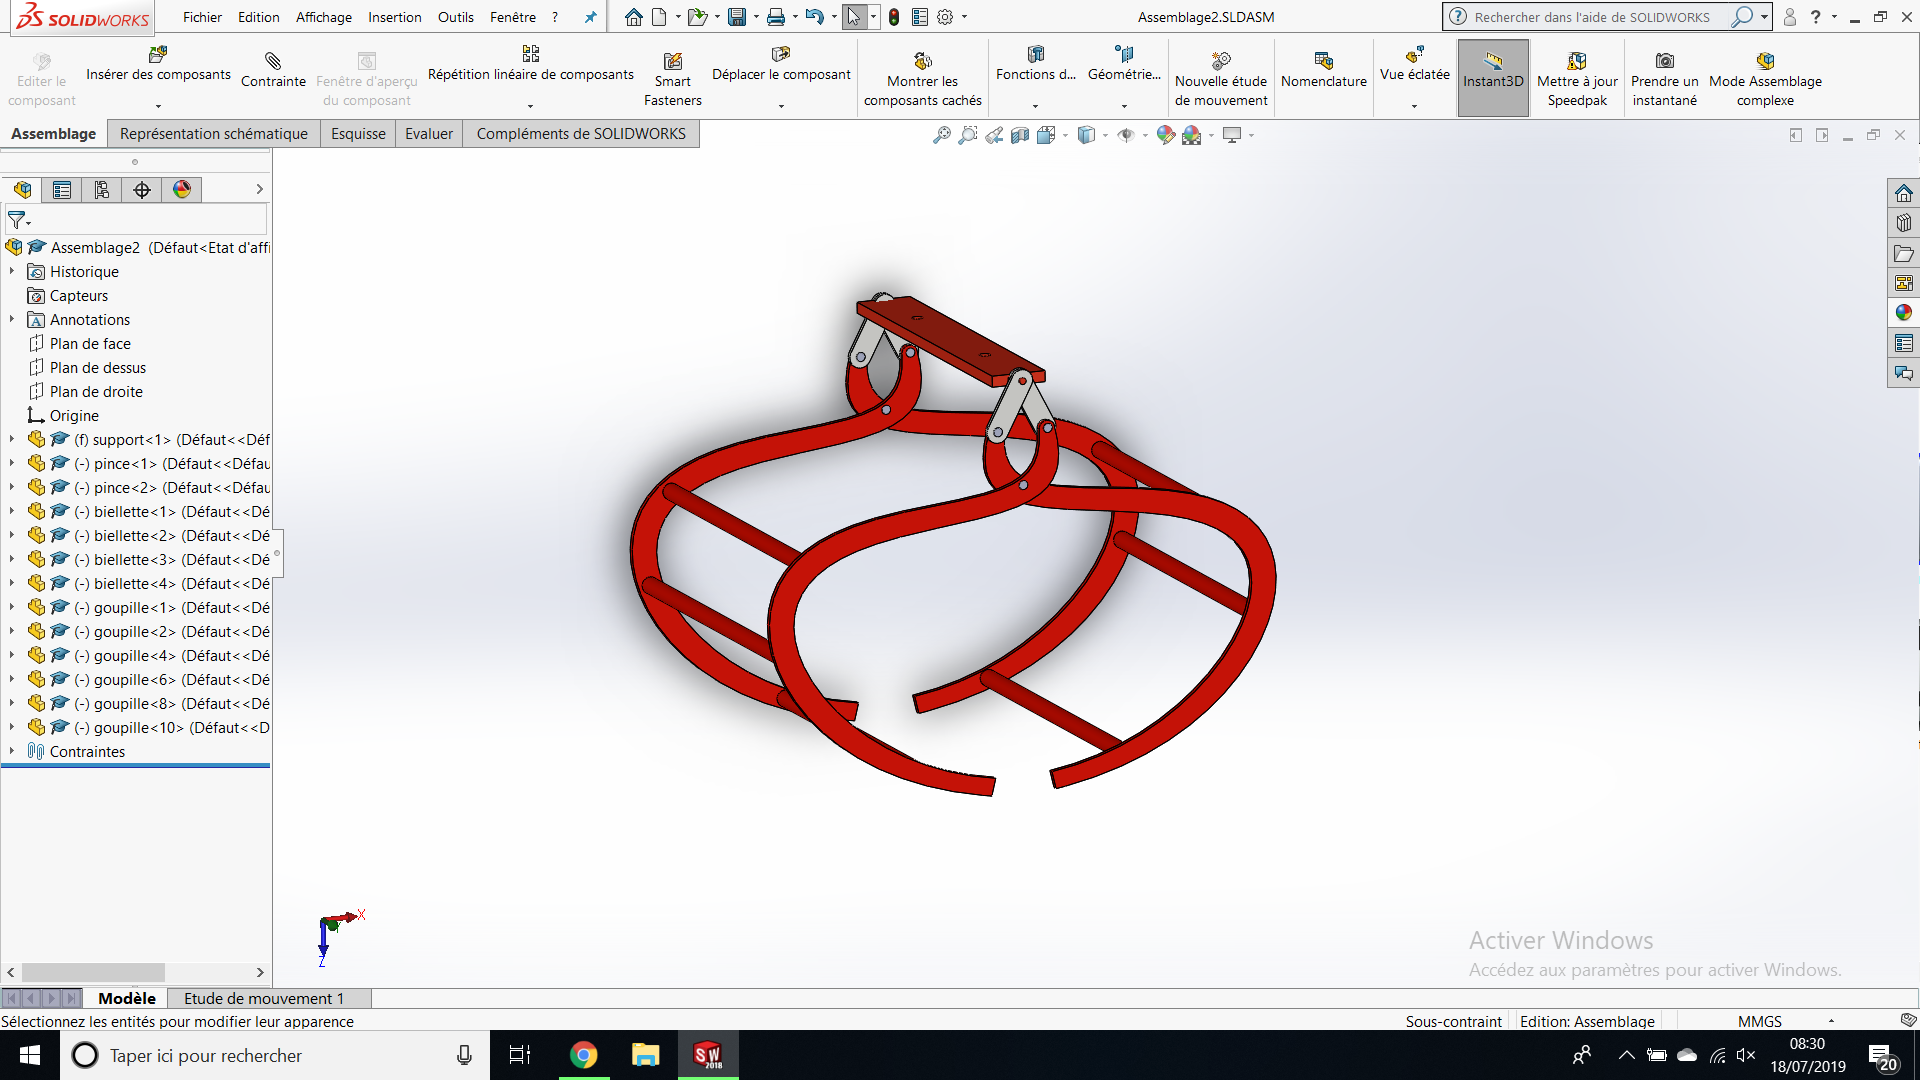Click the feature tree horizontal scrollbar

(x=93, y=972)
